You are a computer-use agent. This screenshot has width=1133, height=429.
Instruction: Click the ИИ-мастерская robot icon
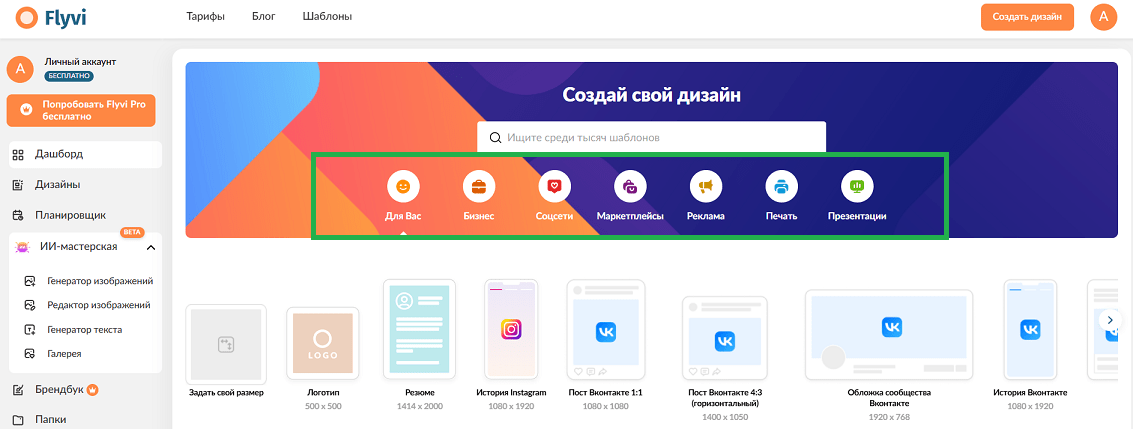pyautogui.click(x=22, y=247)
